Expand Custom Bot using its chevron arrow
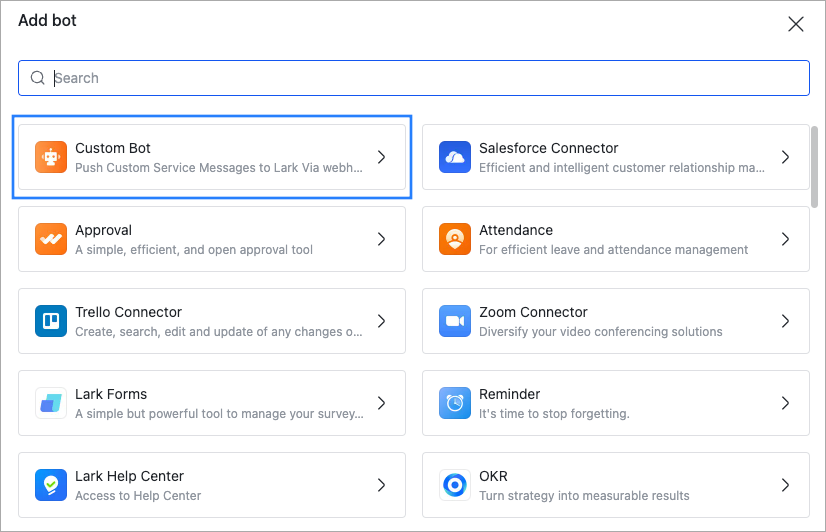This screenshot has height=532, width=826. 381,157
